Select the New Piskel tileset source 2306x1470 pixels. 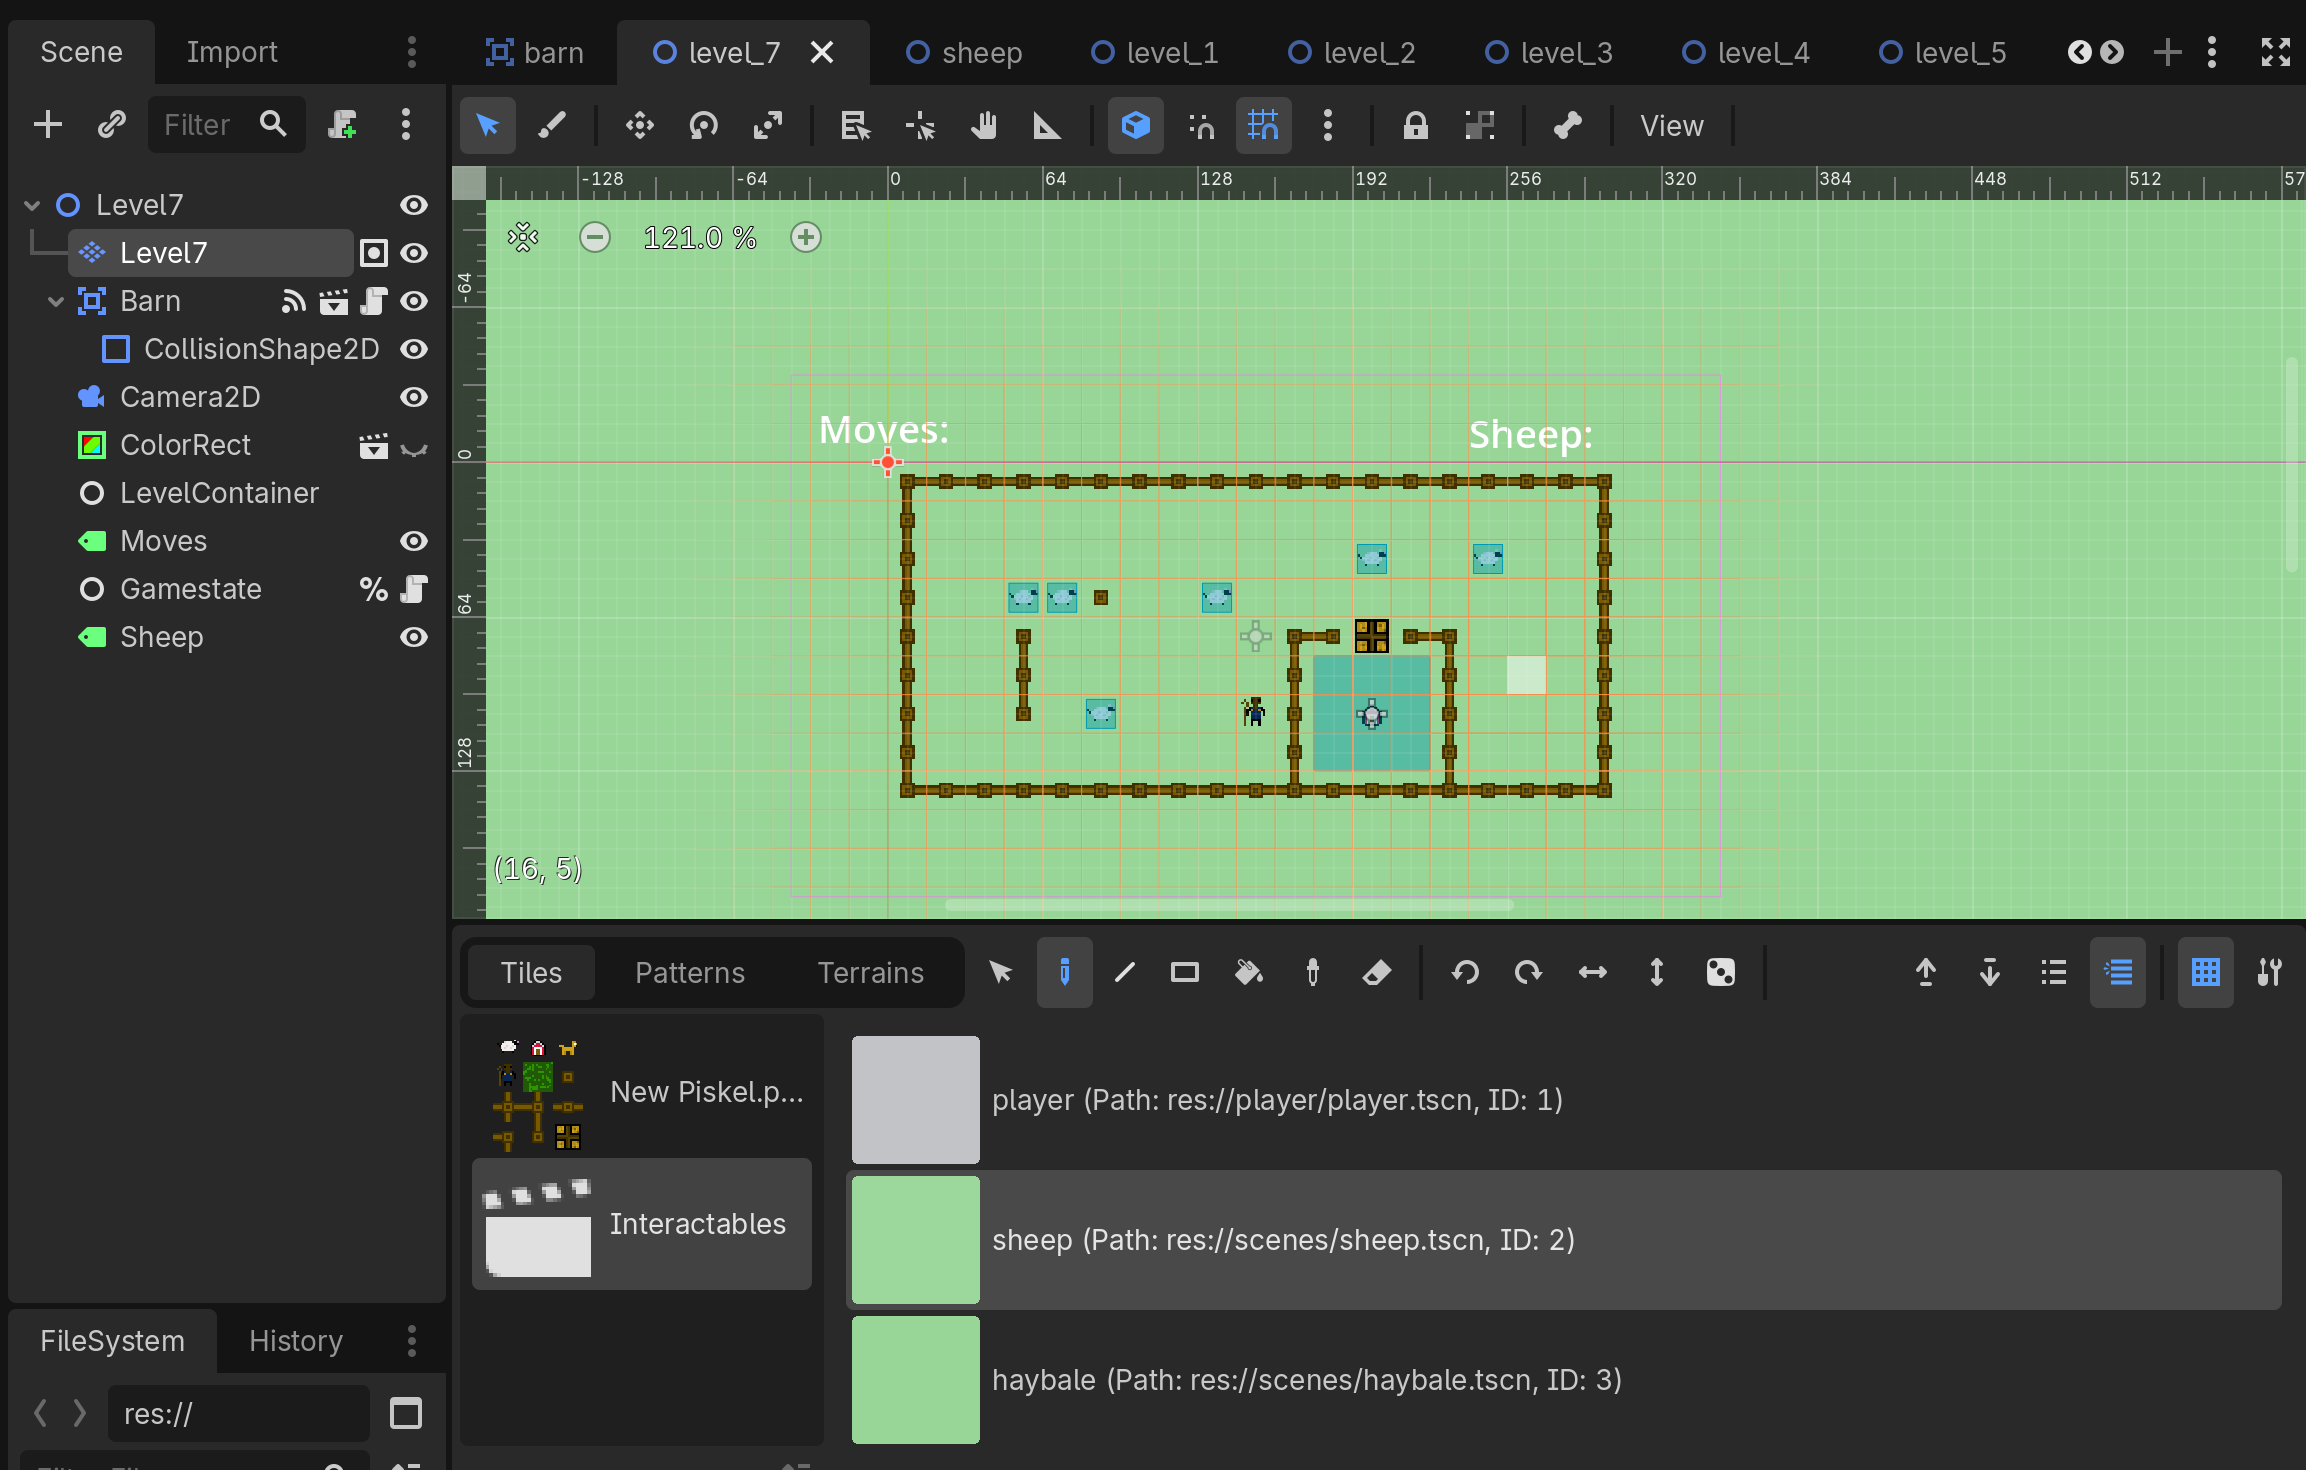pos(642,1092)
